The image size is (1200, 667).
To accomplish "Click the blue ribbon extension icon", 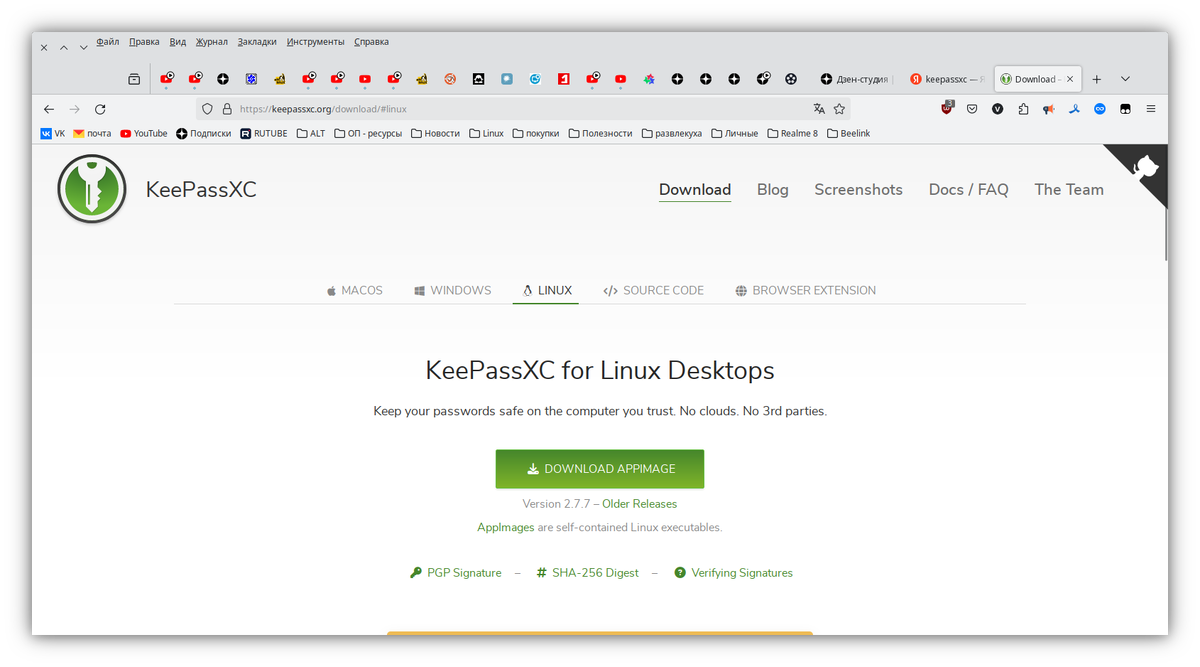I will coord(1074,109).
